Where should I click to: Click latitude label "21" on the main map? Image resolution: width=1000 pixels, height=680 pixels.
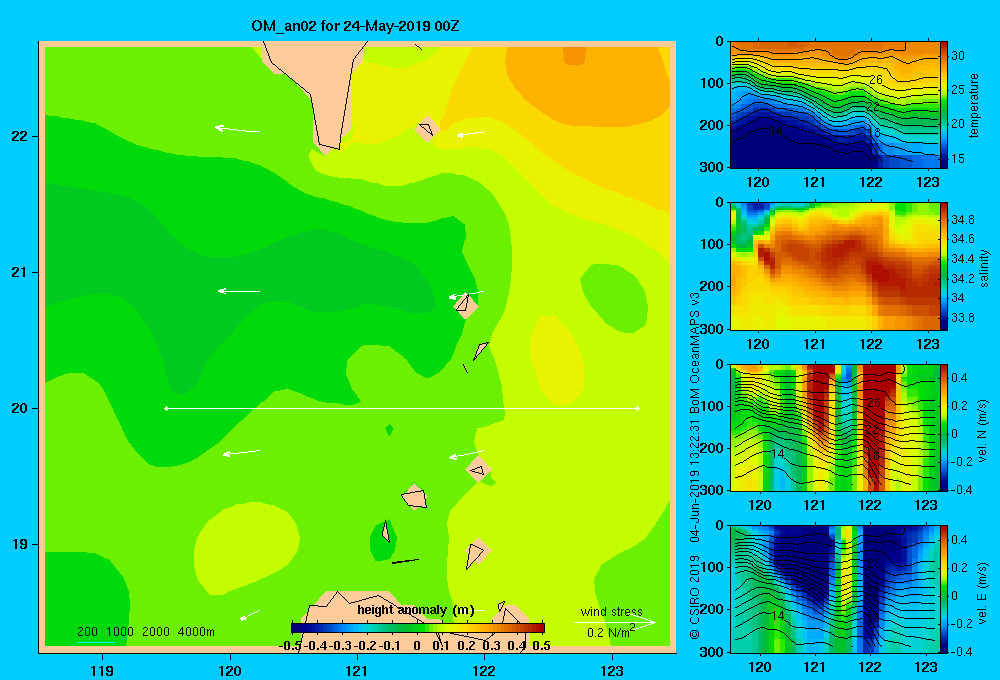[20, 272]
